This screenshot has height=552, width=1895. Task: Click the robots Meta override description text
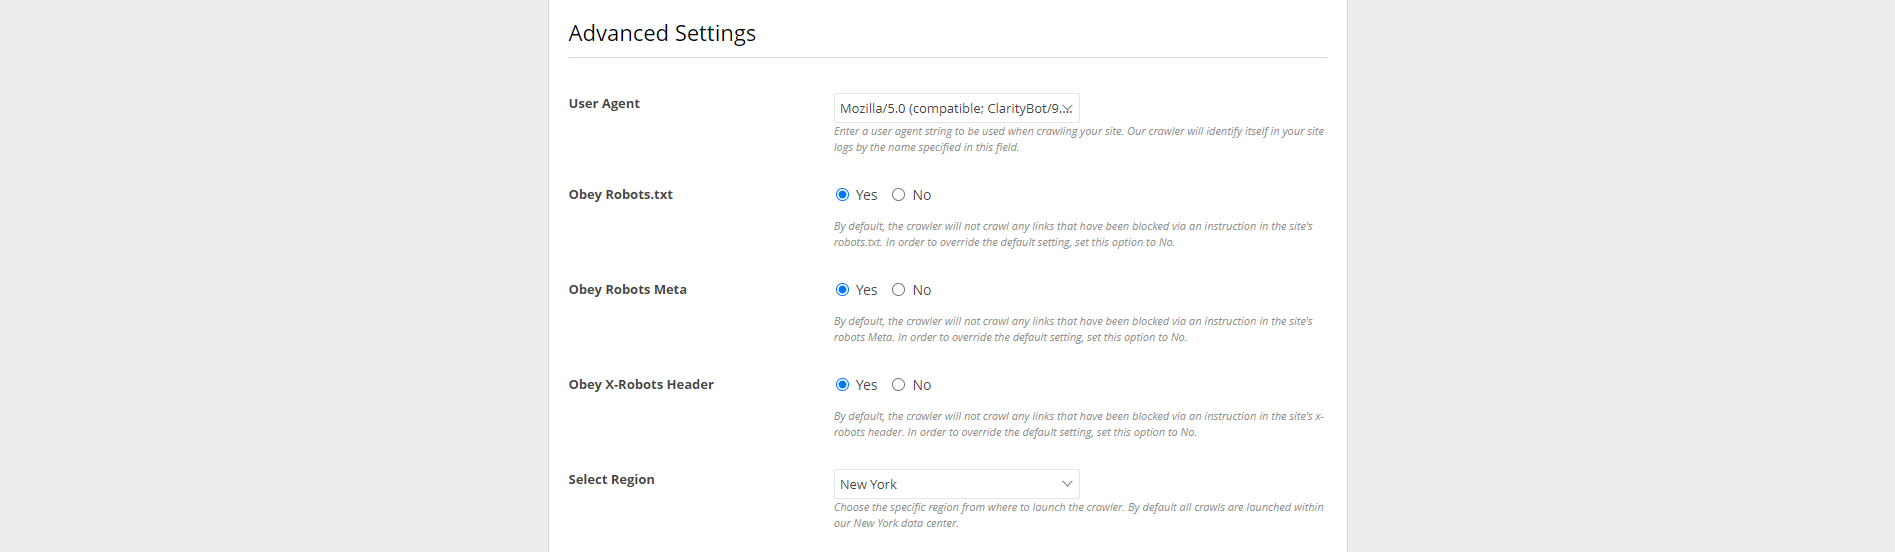pos(1073,329)
